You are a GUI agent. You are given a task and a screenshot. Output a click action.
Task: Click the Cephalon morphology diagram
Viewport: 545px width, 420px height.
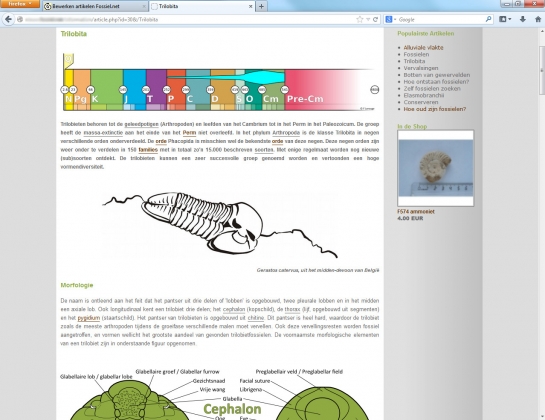(219, 394)
